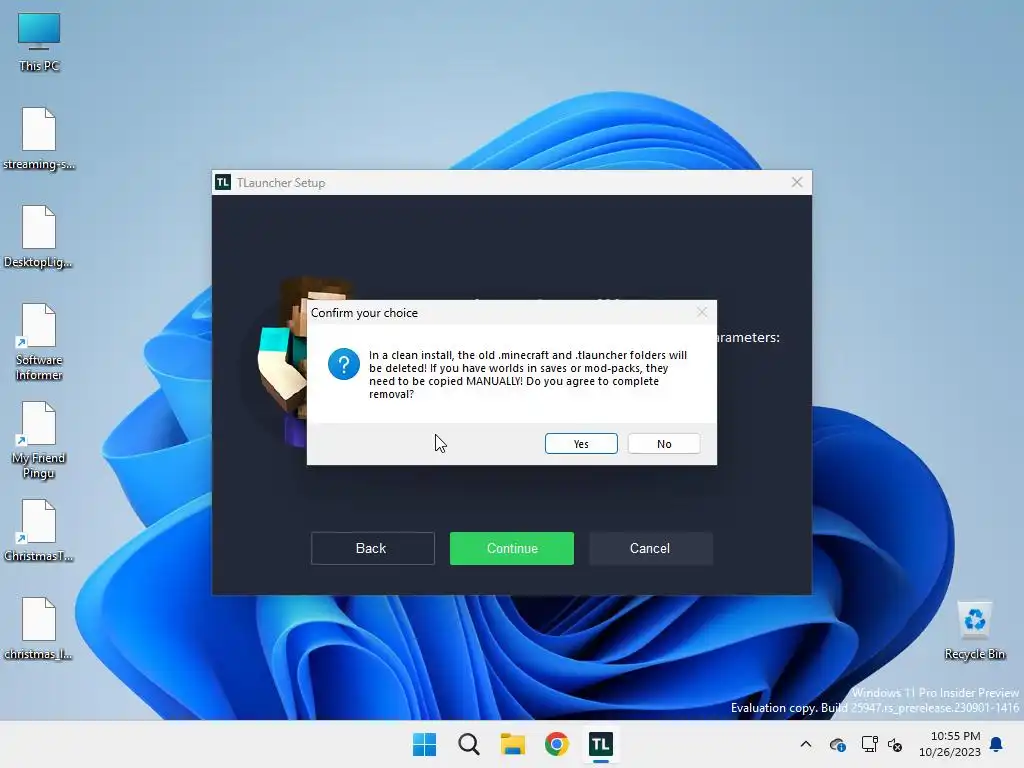
Task: Click the muted volume tray icon
Action: [x=895, y=744]
